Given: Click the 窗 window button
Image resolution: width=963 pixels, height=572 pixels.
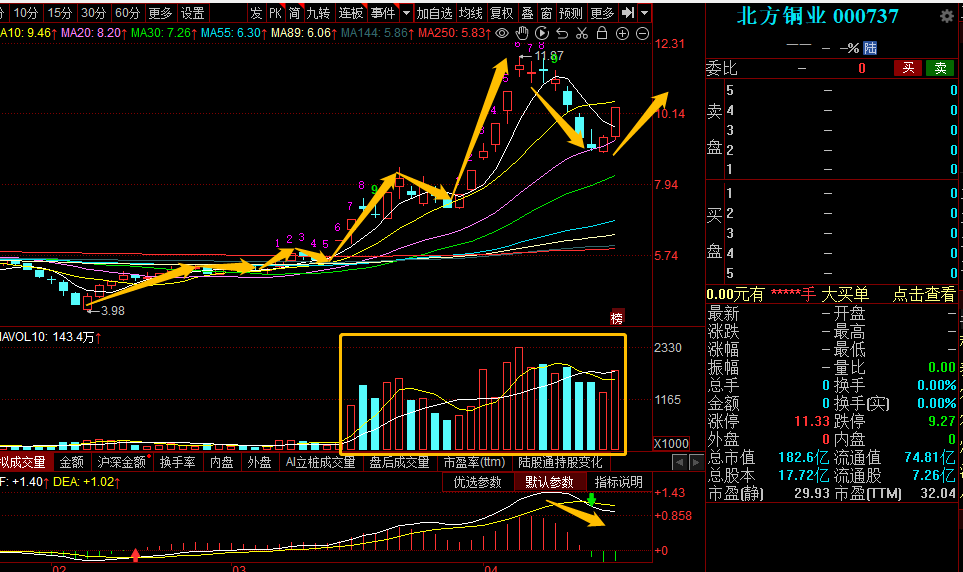Looking at the screenshot, I should pos(547,12).
